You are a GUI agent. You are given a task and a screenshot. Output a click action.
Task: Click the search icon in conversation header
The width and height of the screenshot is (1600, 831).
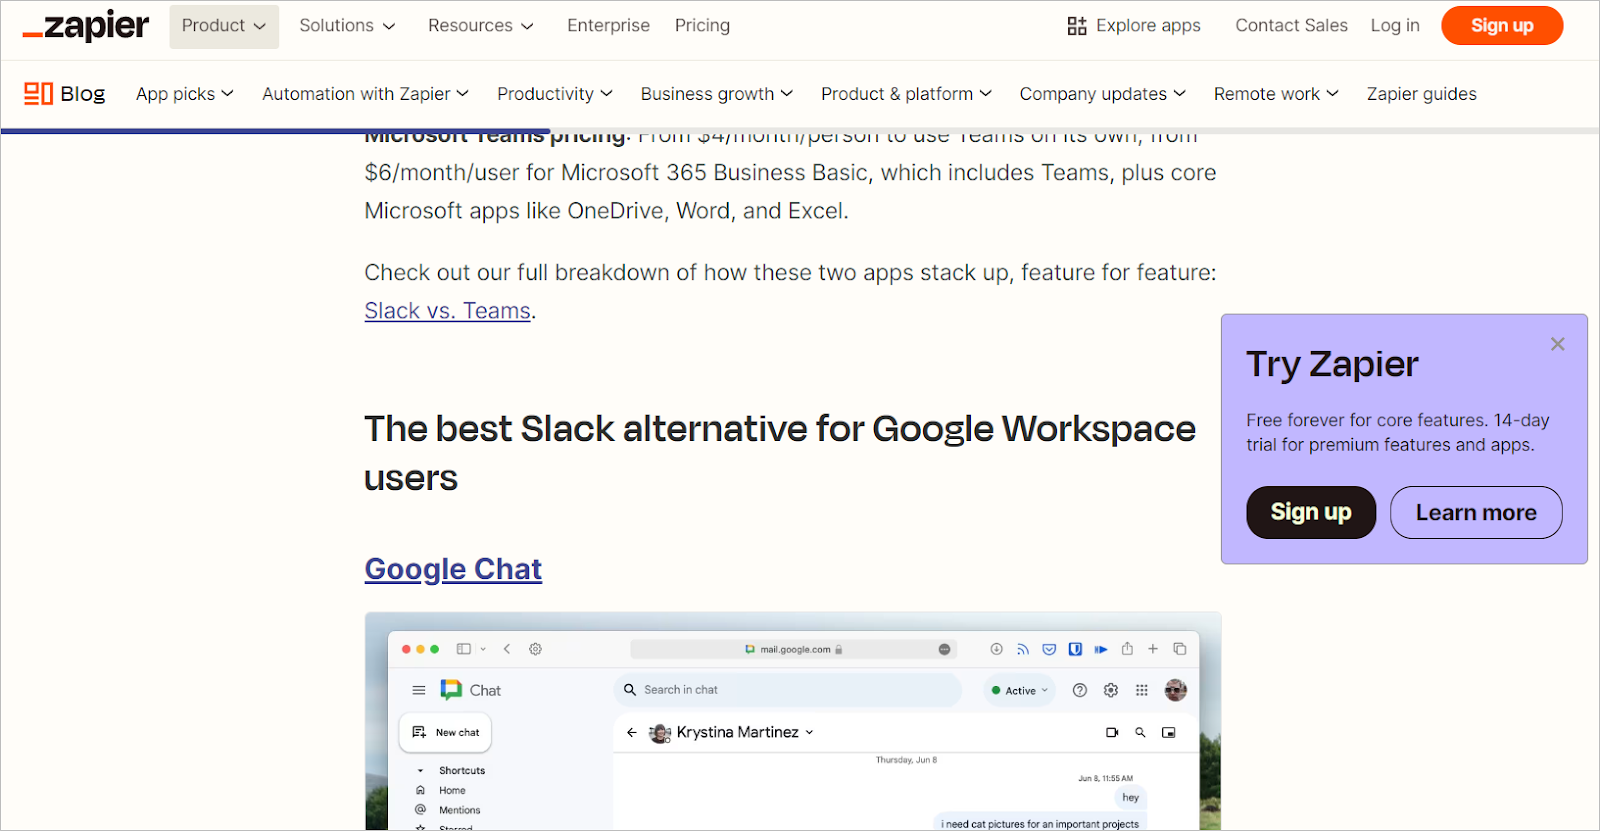point(1140,732)
